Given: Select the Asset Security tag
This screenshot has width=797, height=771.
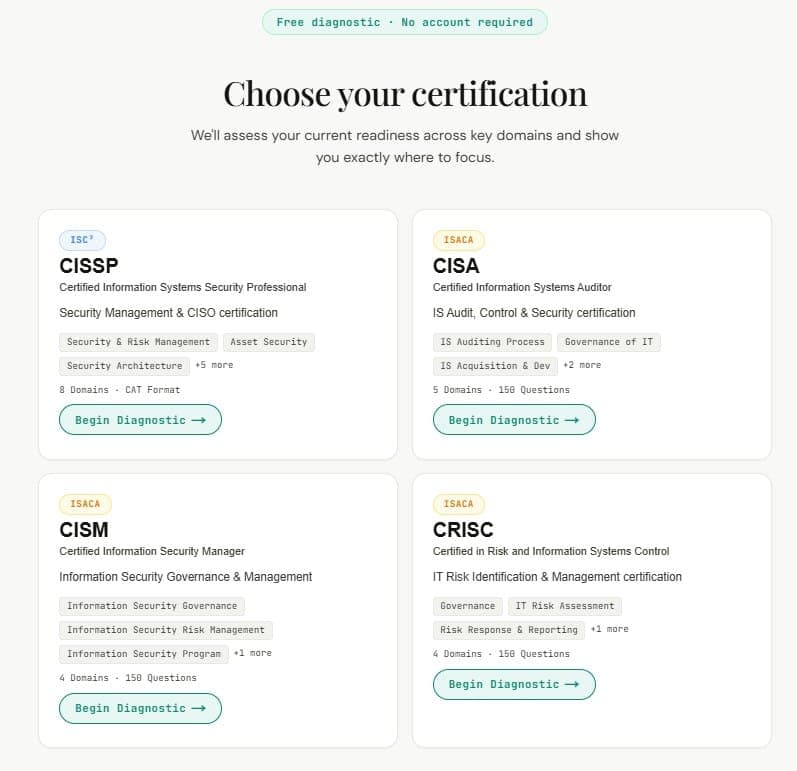Looking at the screenshot, I should click(269, 342).
